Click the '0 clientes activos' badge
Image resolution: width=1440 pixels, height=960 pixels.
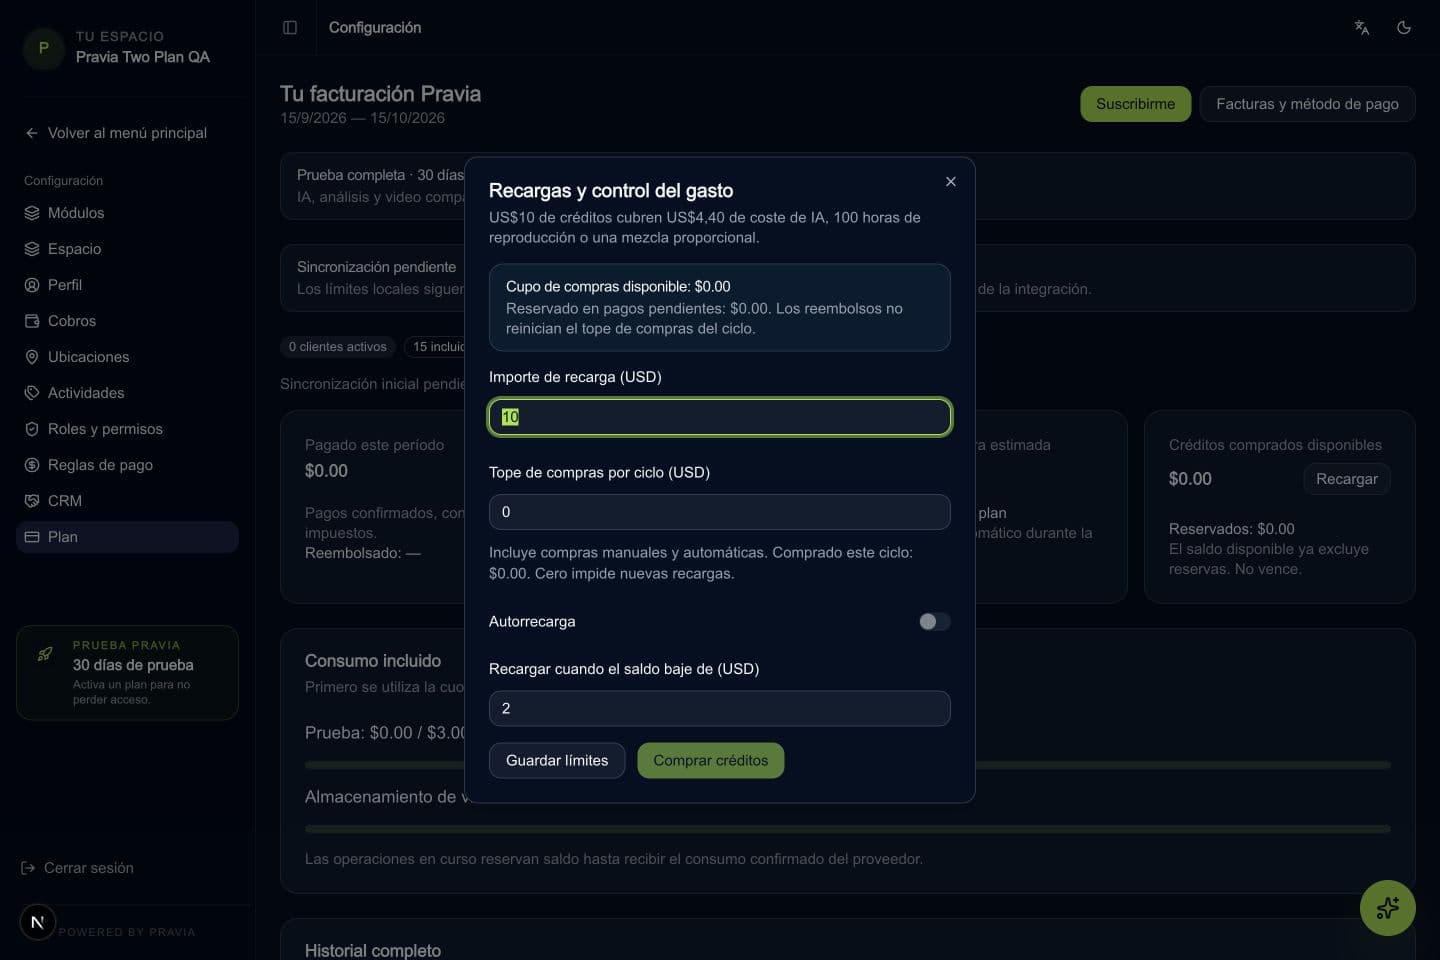(x=338, y=347)
